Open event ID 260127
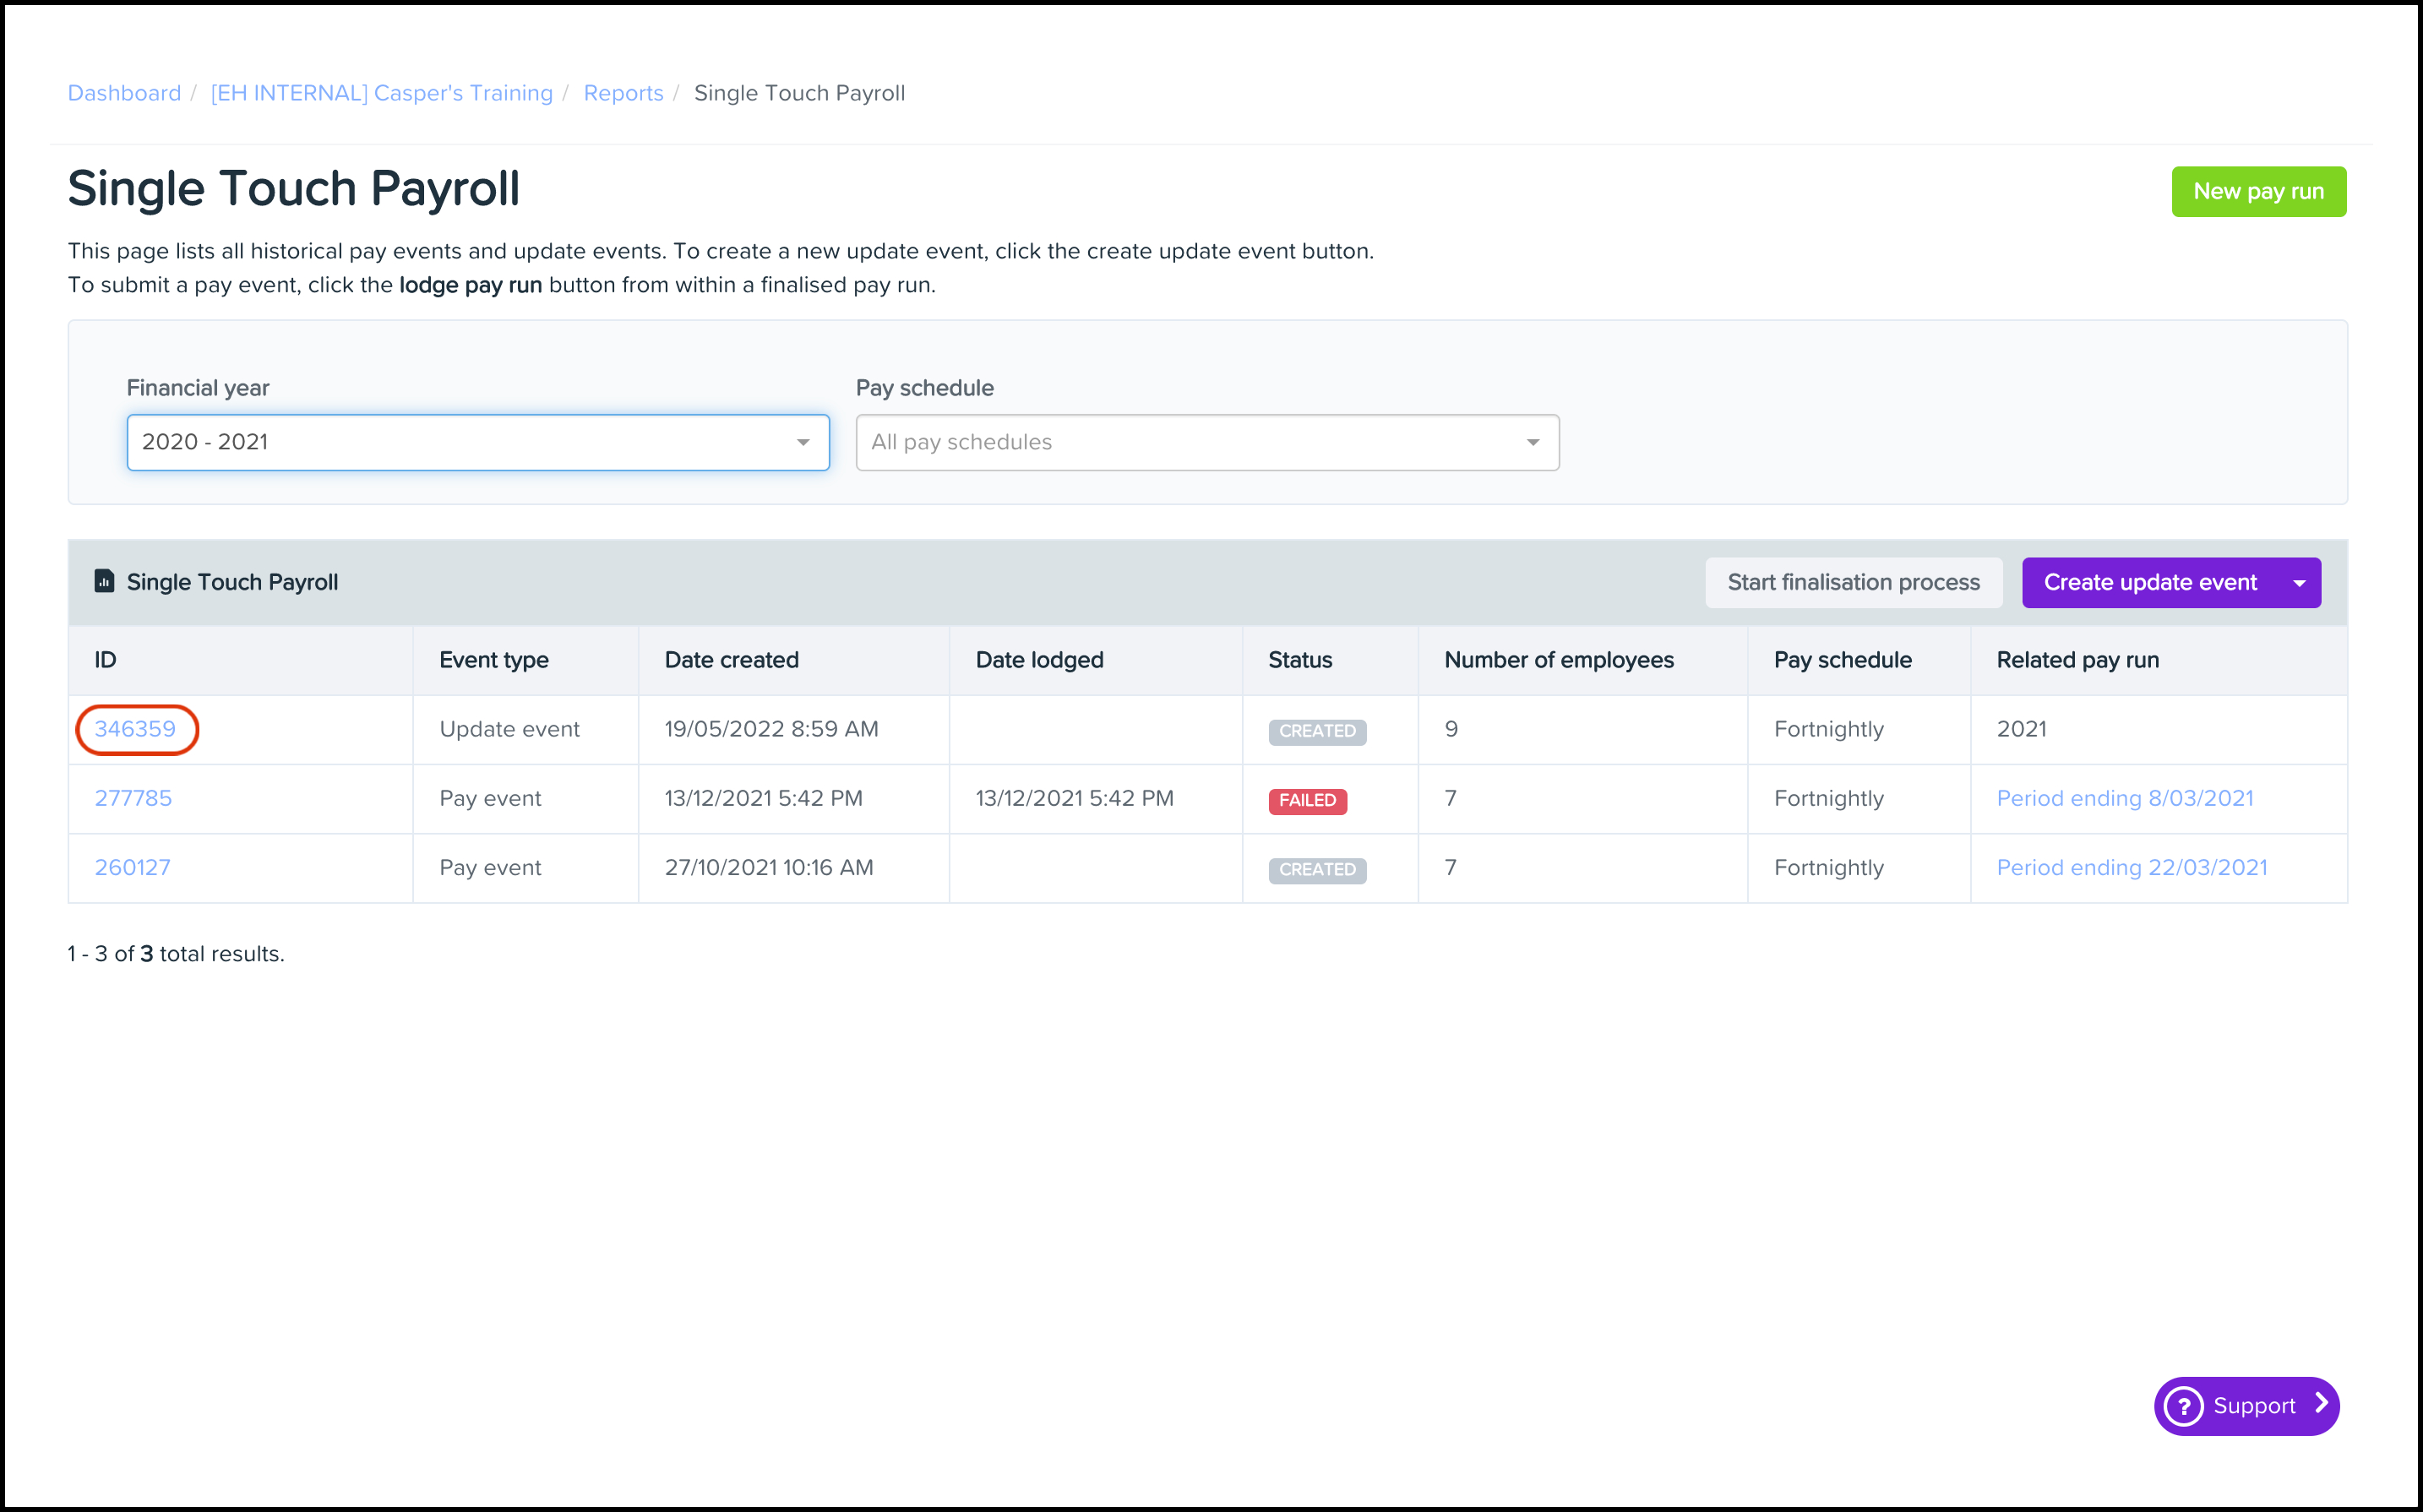2423x1512 pixels. pos(132,867)
